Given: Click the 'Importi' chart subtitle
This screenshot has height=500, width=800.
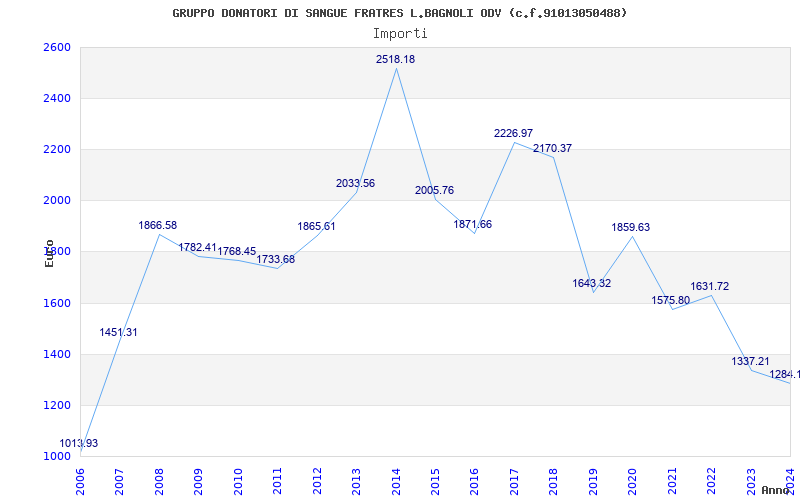Looking at the screenshot, I should (x=400, y=33).
